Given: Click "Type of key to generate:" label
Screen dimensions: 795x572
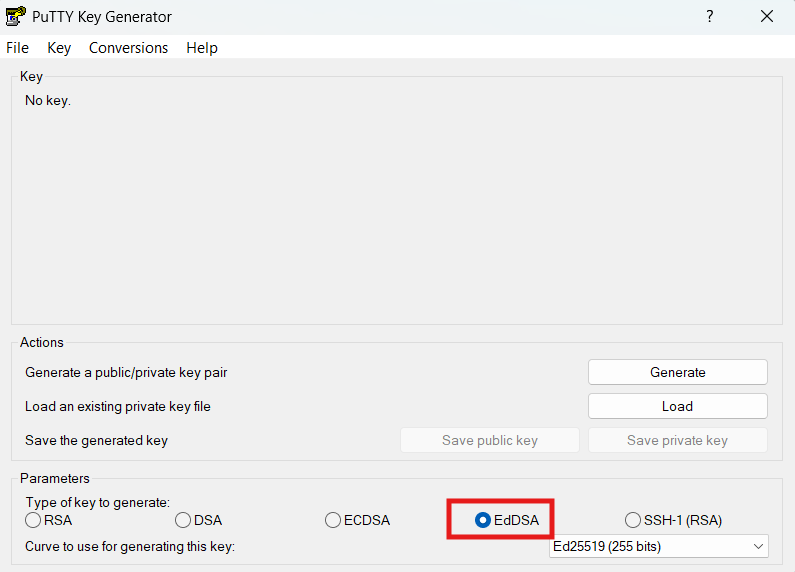Looking at the screenshot, I should tap(98, 503).
